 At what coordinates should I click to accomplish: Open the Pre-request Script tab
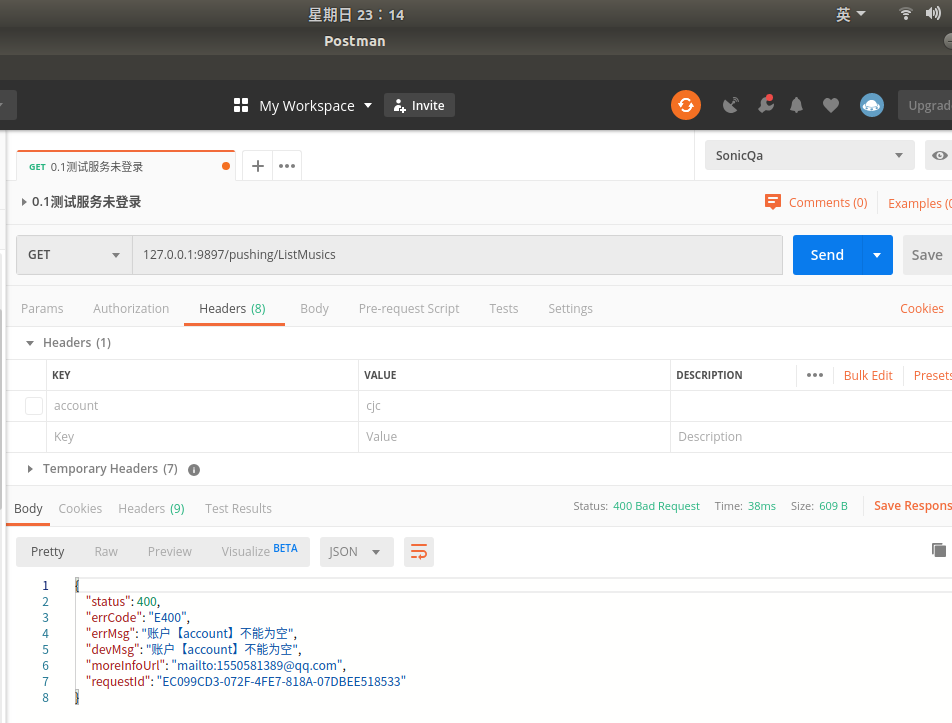coord(409,308)
